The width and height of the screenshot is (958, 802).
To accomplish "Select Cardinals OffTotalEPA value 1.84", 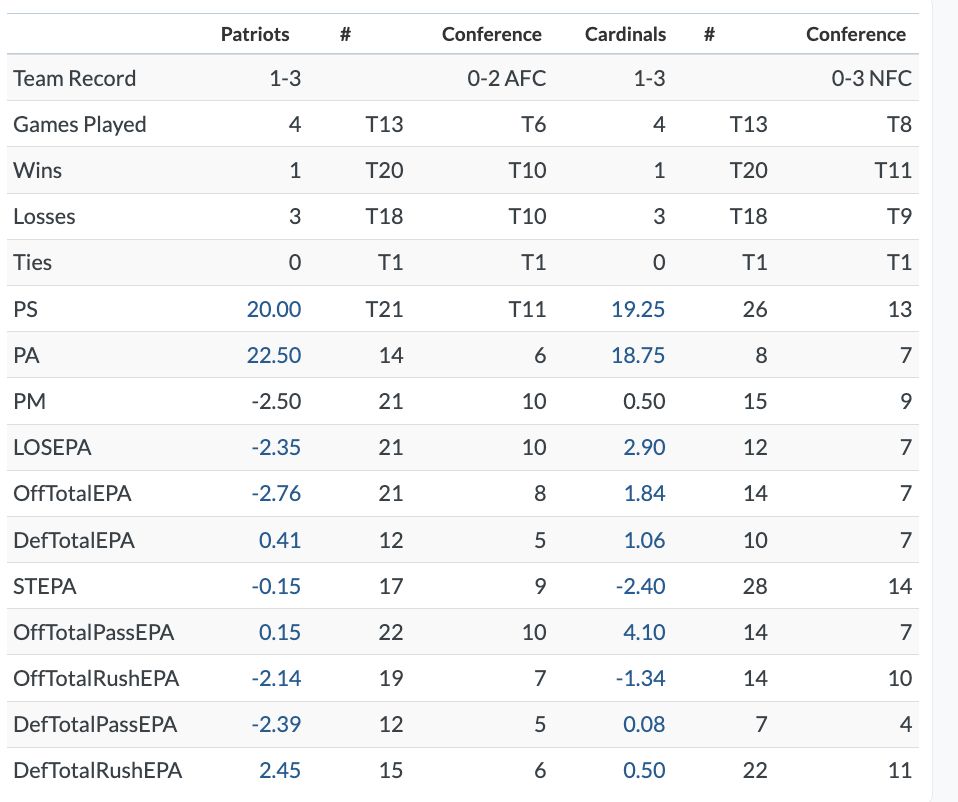I will pyautogui.click(x=644, y=494).
